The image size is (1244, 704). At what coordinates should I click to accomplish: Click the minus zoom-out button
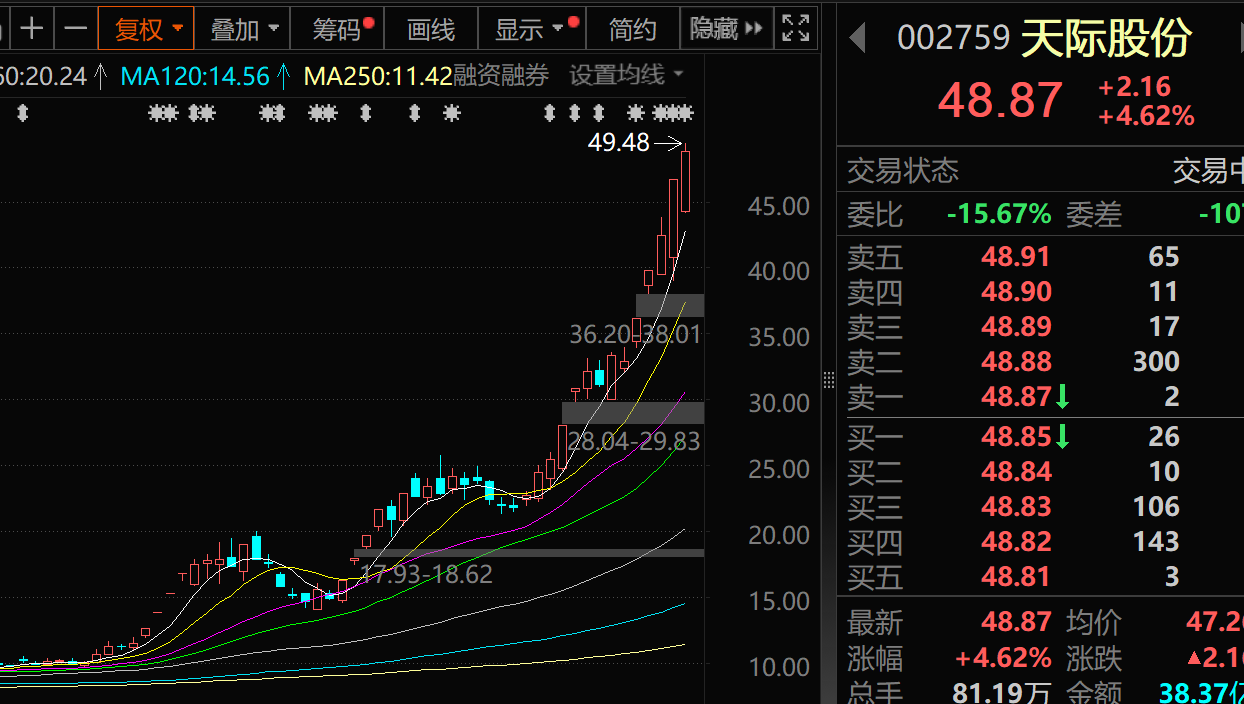pos(75,28)
